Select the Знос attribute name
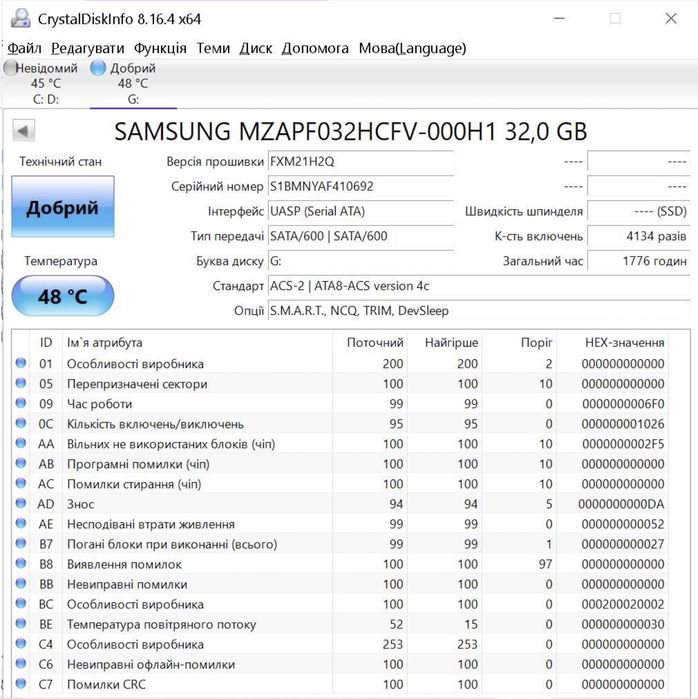The width and height of the screenshot is (698, 699). tap(81, 504)
